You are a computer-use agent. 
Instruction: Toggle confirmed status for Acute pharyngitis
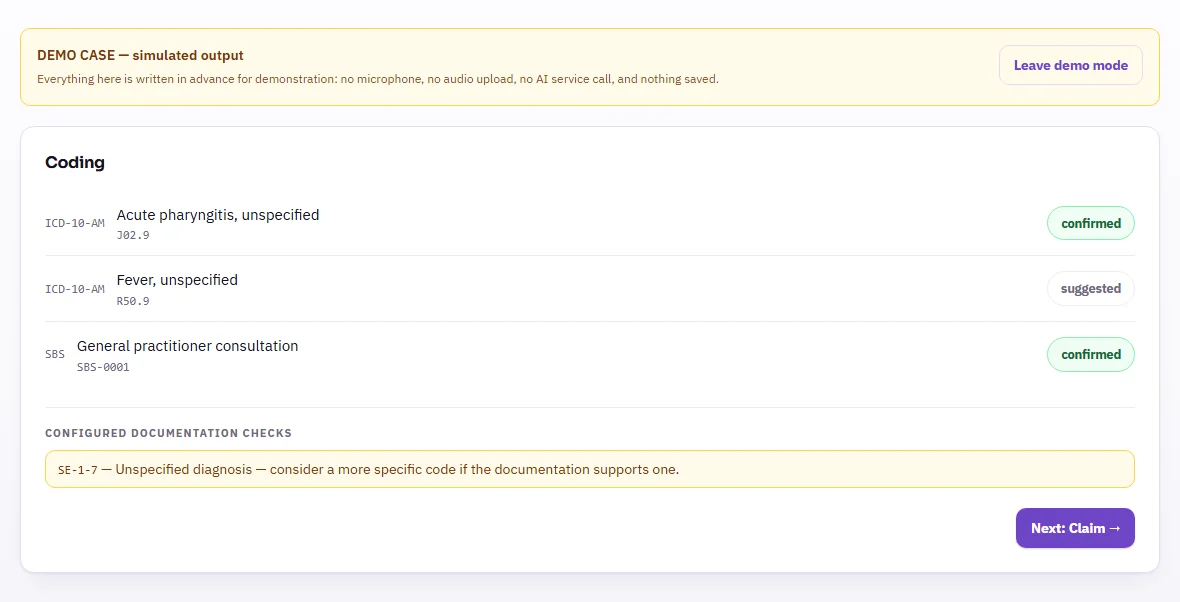coord(1090,223)
